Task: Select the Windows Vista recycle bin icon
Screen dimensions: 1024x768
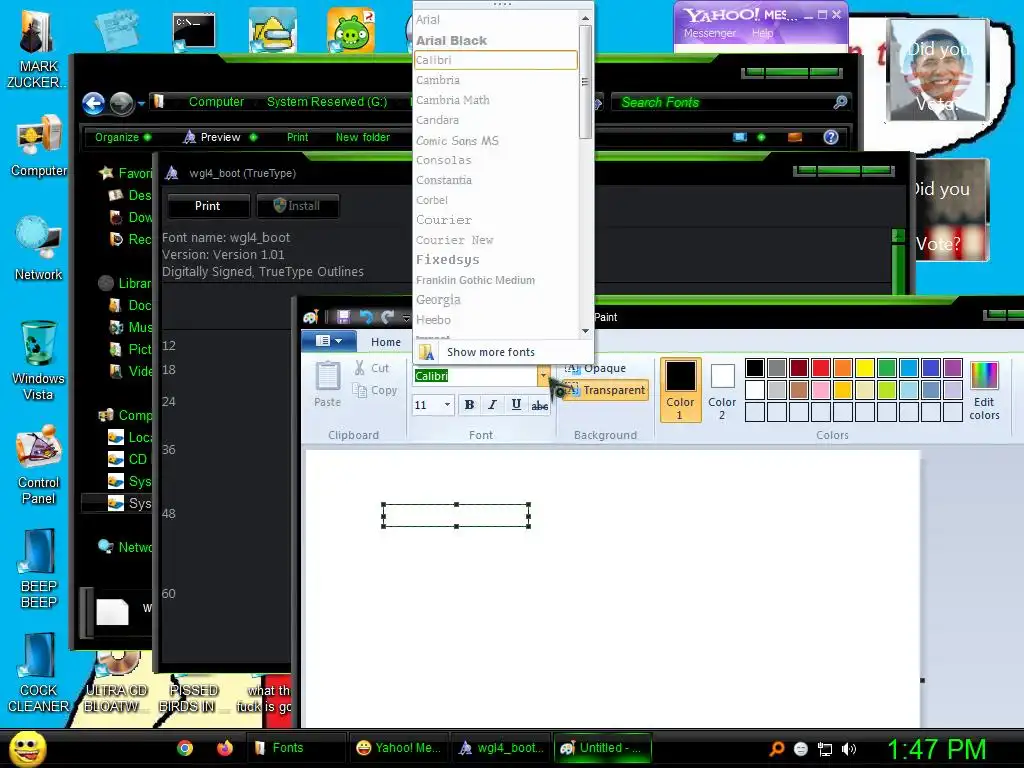Action: (38, 360)
